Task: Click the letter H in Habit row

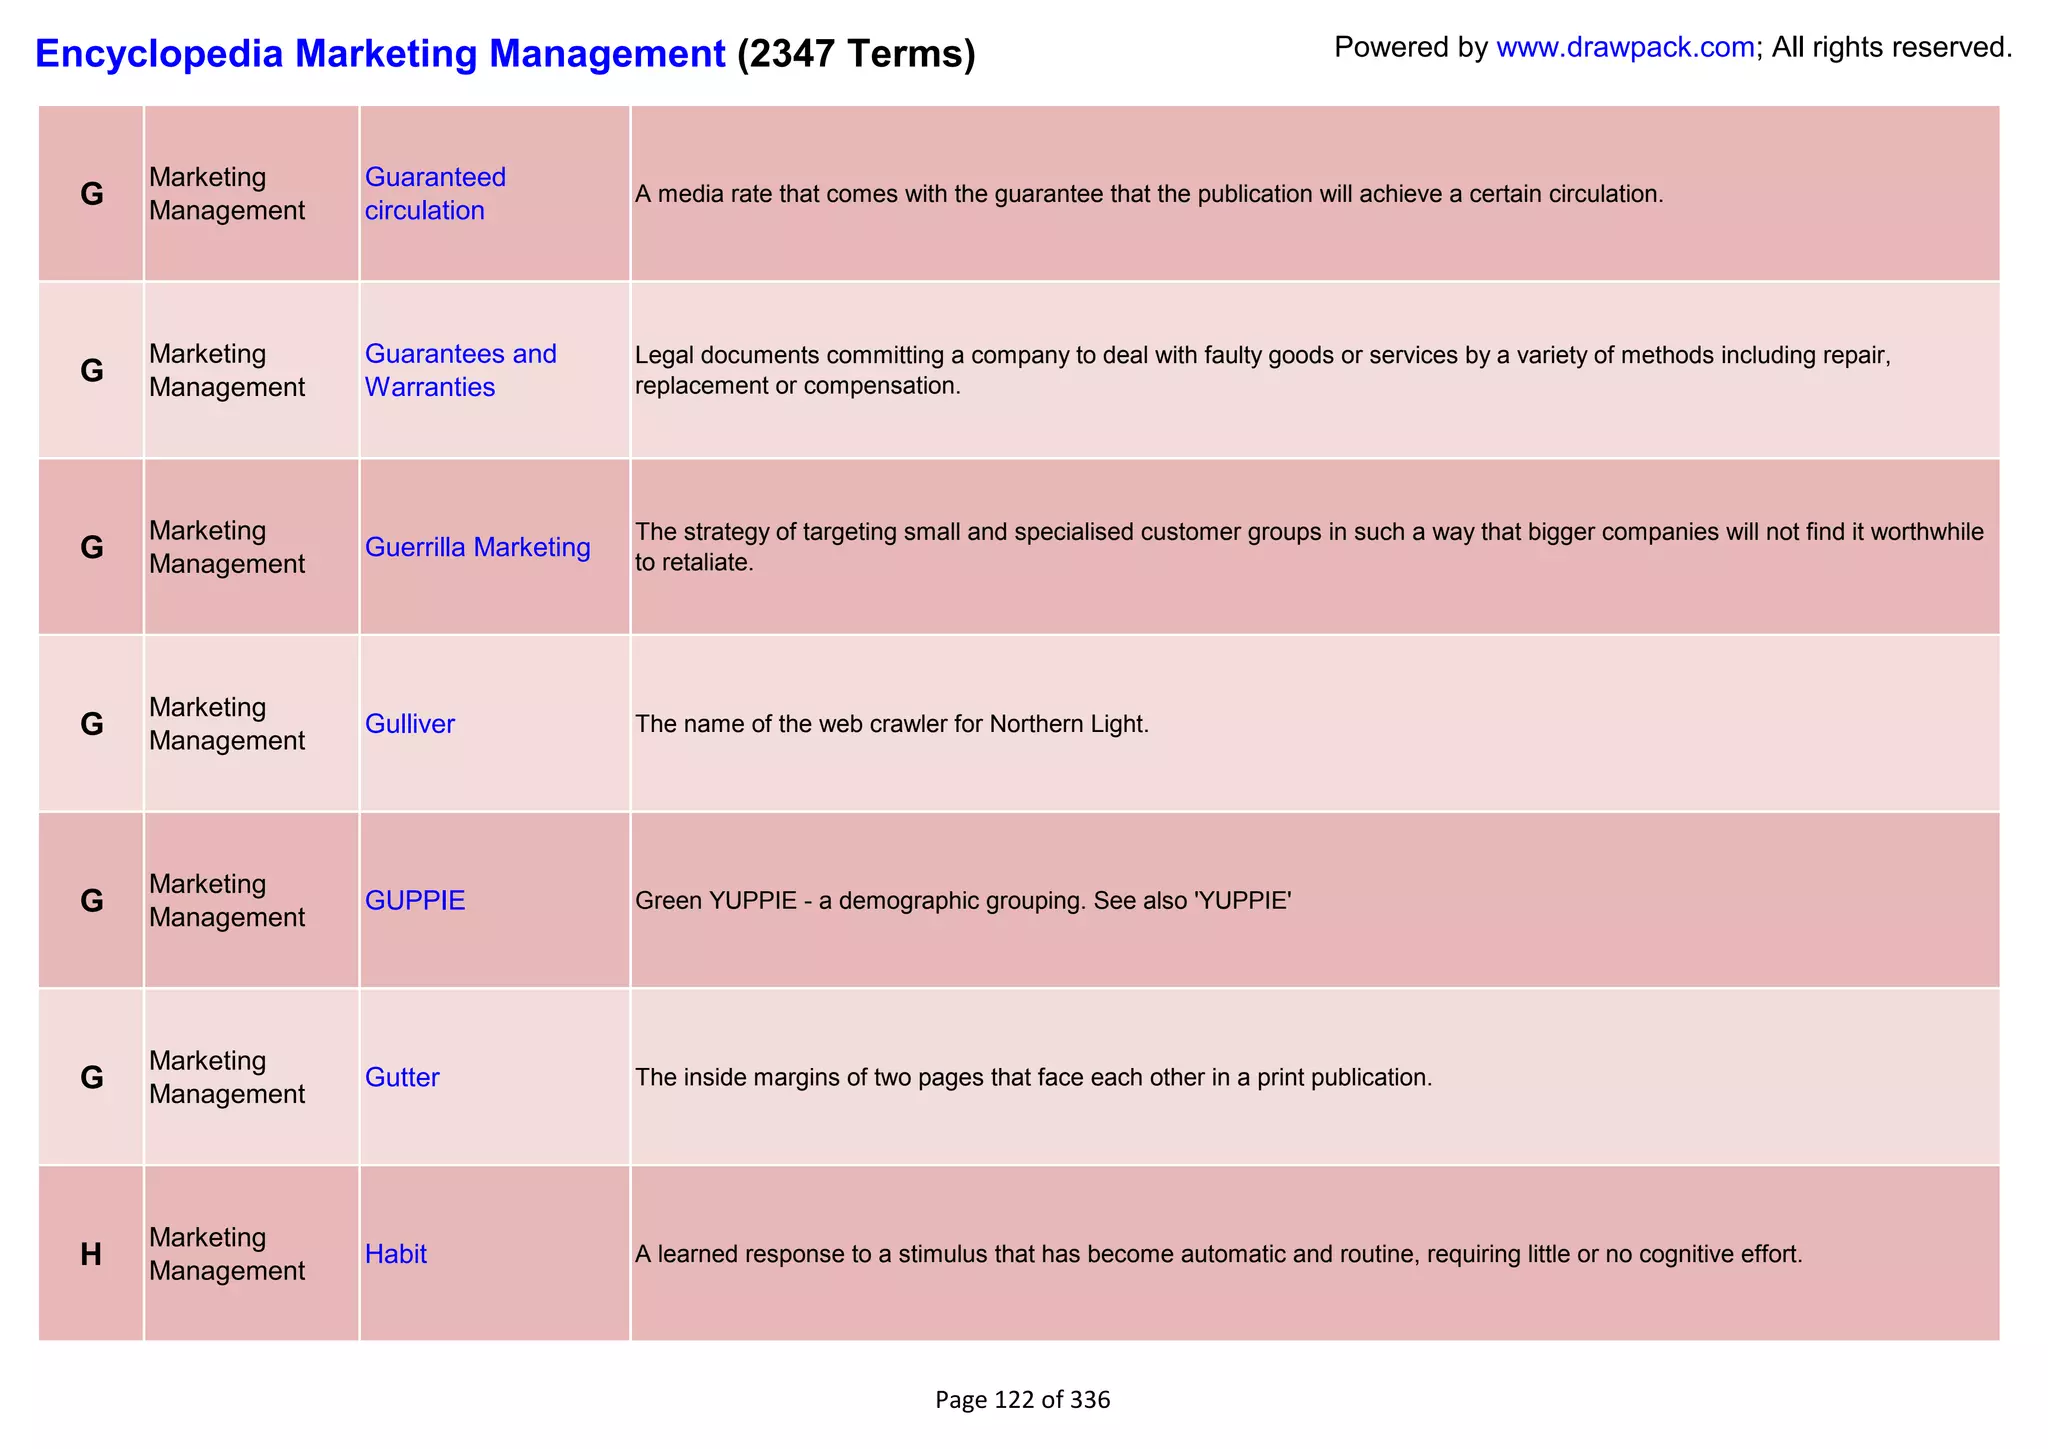Action: coord(91,1254)
